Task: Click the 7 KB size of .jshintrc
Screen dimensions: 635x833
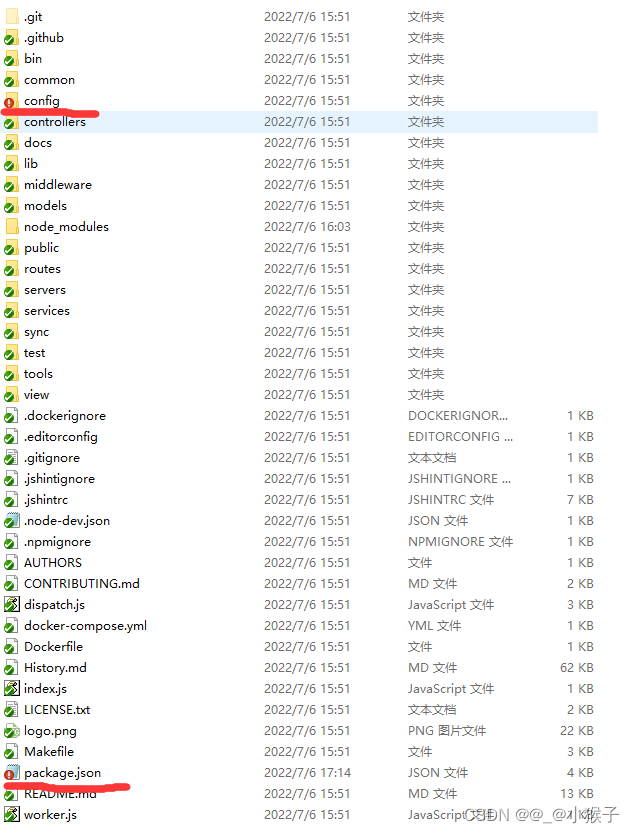Action: pyautogui.click(x=580, y=500)
